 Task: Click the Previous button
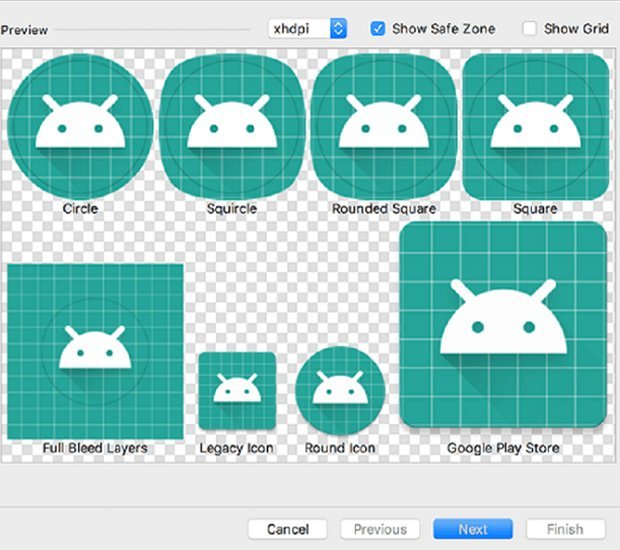(x=380, y=529)
